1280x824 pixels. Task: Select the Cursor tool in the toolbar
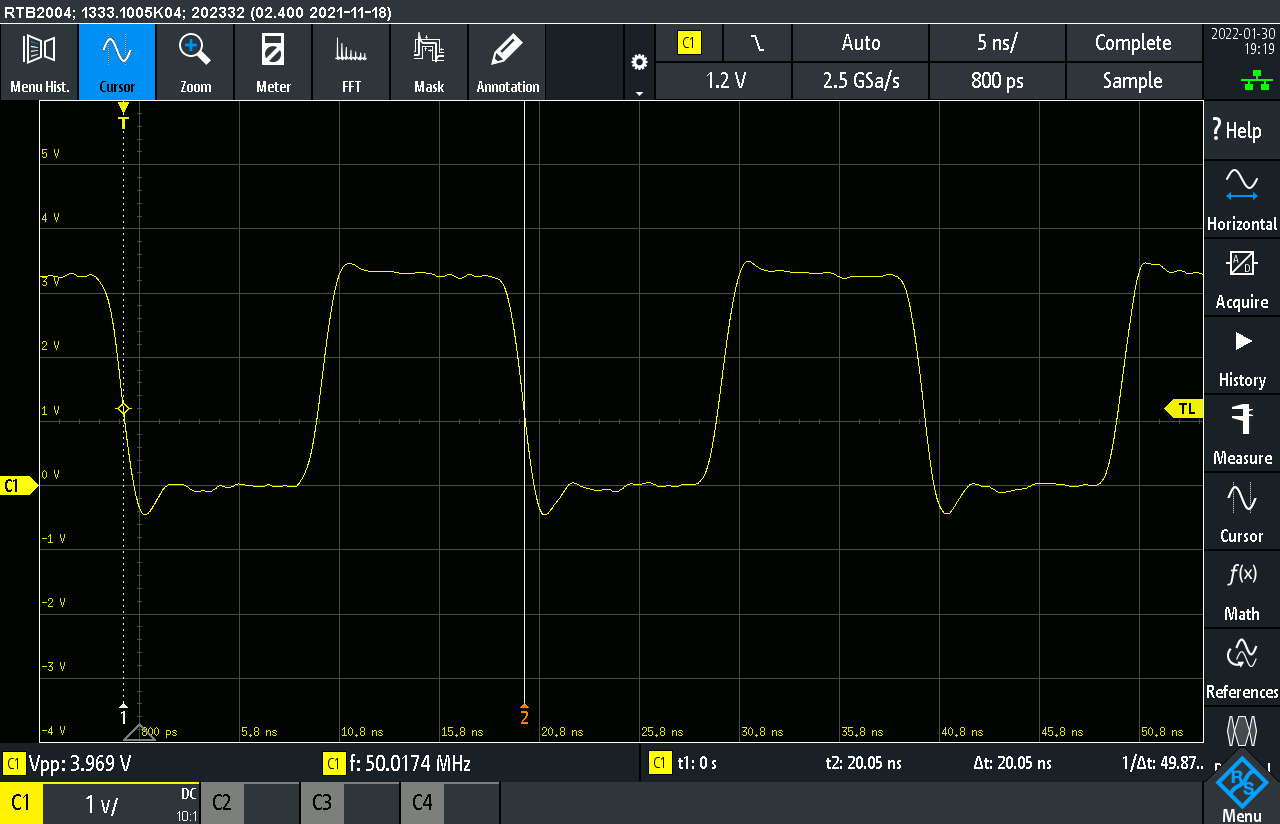coord(117,62)
